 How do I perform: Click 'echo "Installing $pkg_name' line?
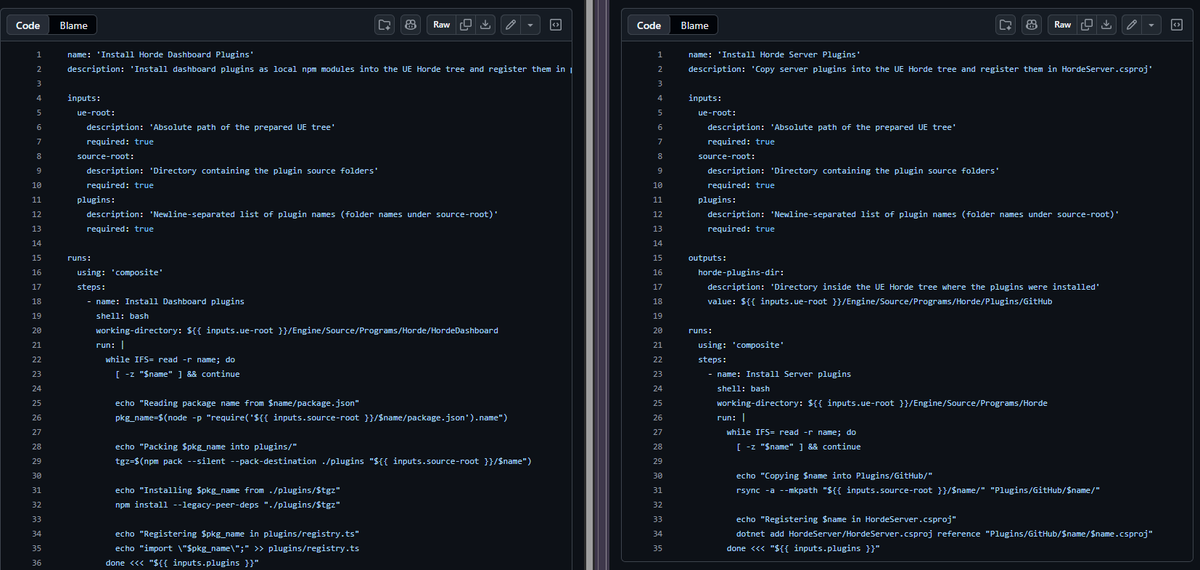[228, 490]
